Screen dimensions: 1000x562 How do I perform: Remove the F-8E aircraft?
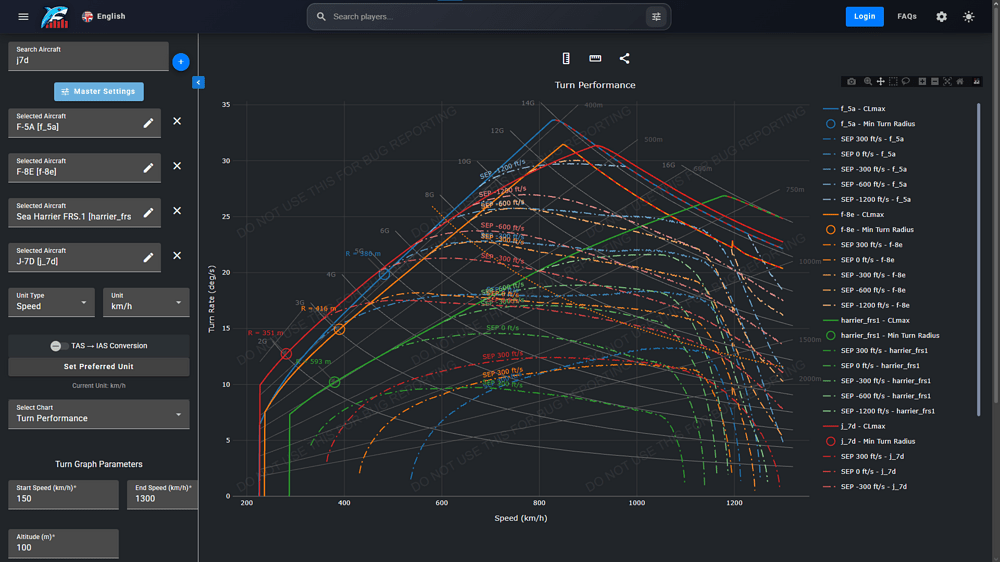(177, 166)
